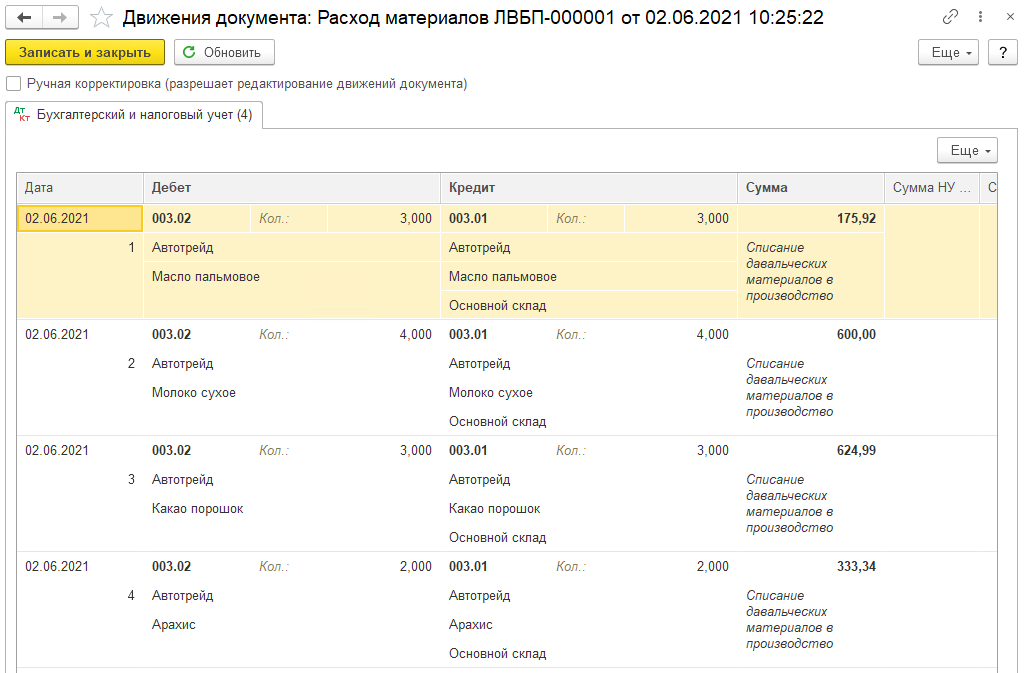This screenshot has height=673, width=1032.
Task: Click the Кредит column header
Action: [588, 187]
